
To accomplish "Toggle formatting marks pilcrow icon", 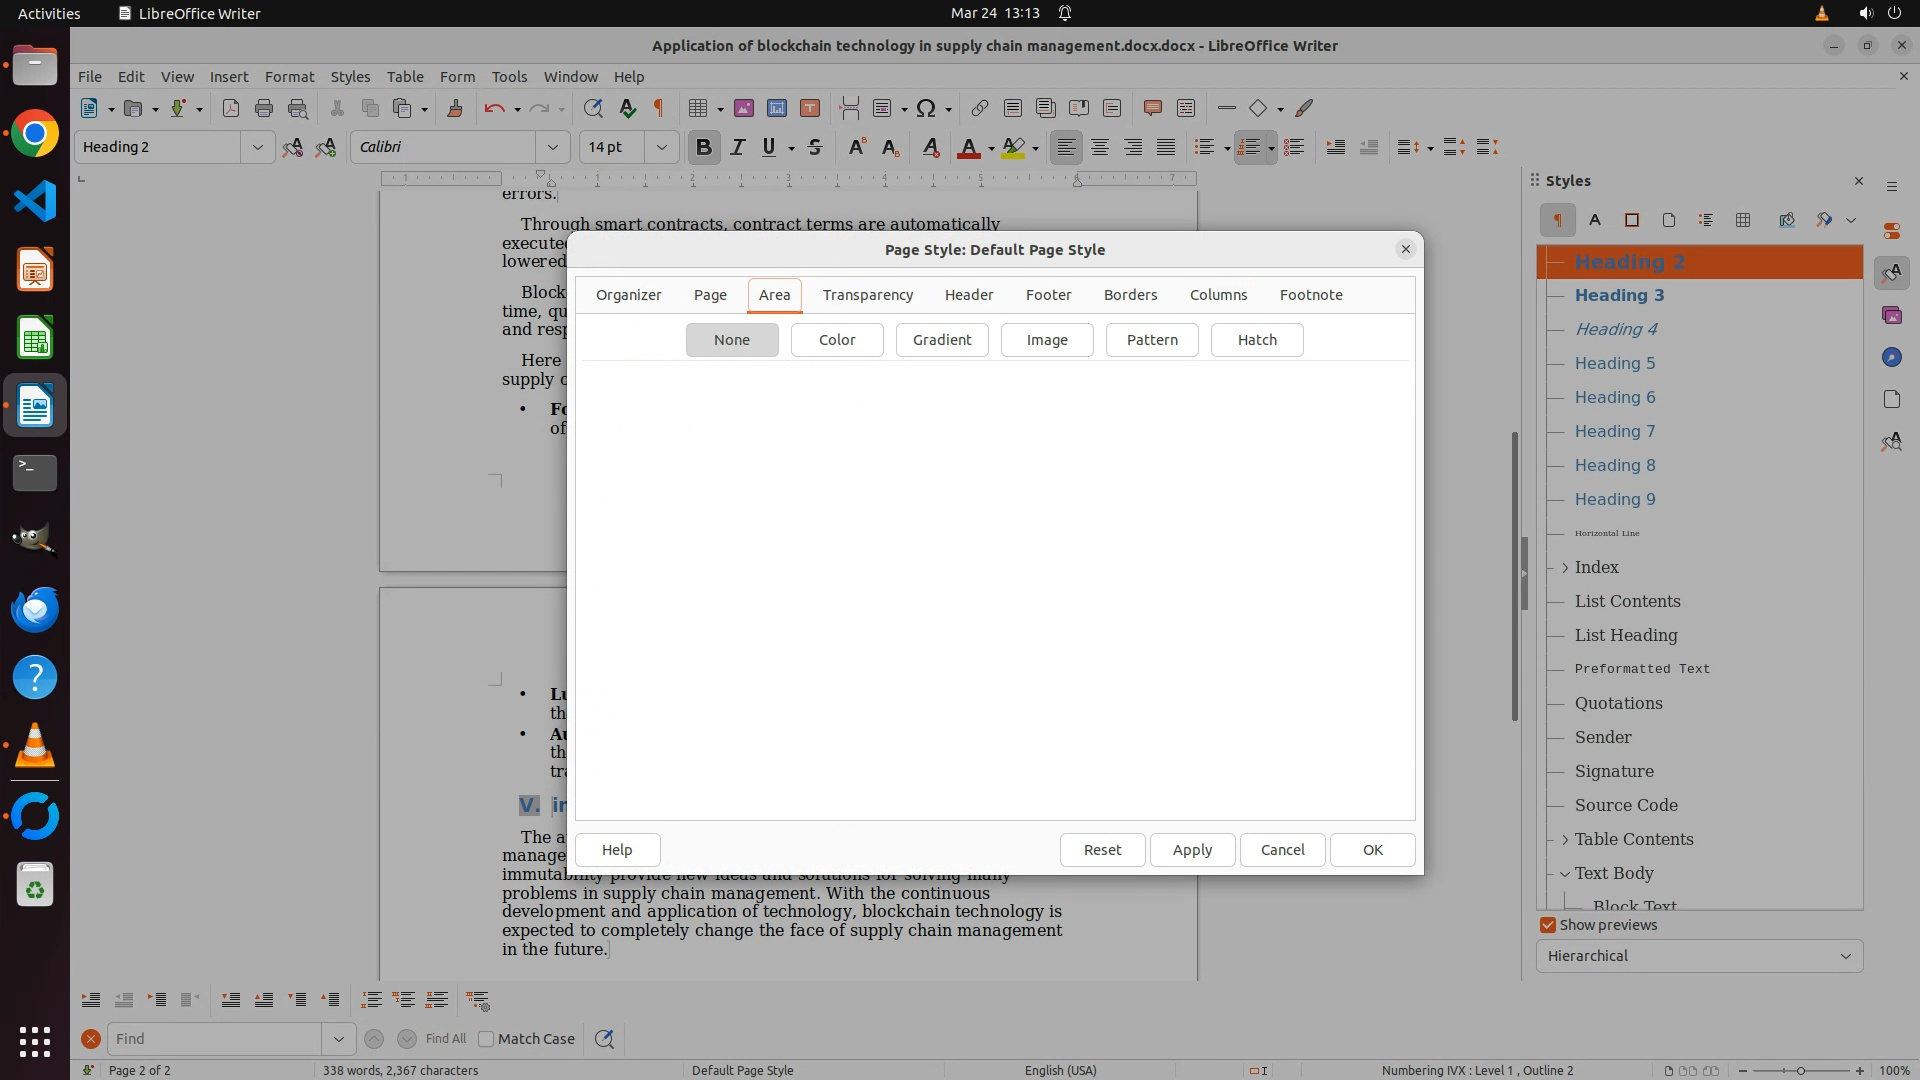I will pos(659,108).
